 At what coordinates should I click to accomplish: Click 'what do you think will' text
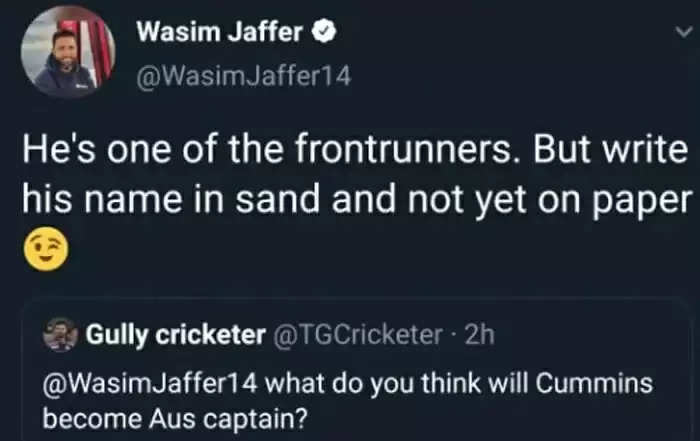point(397,383)
